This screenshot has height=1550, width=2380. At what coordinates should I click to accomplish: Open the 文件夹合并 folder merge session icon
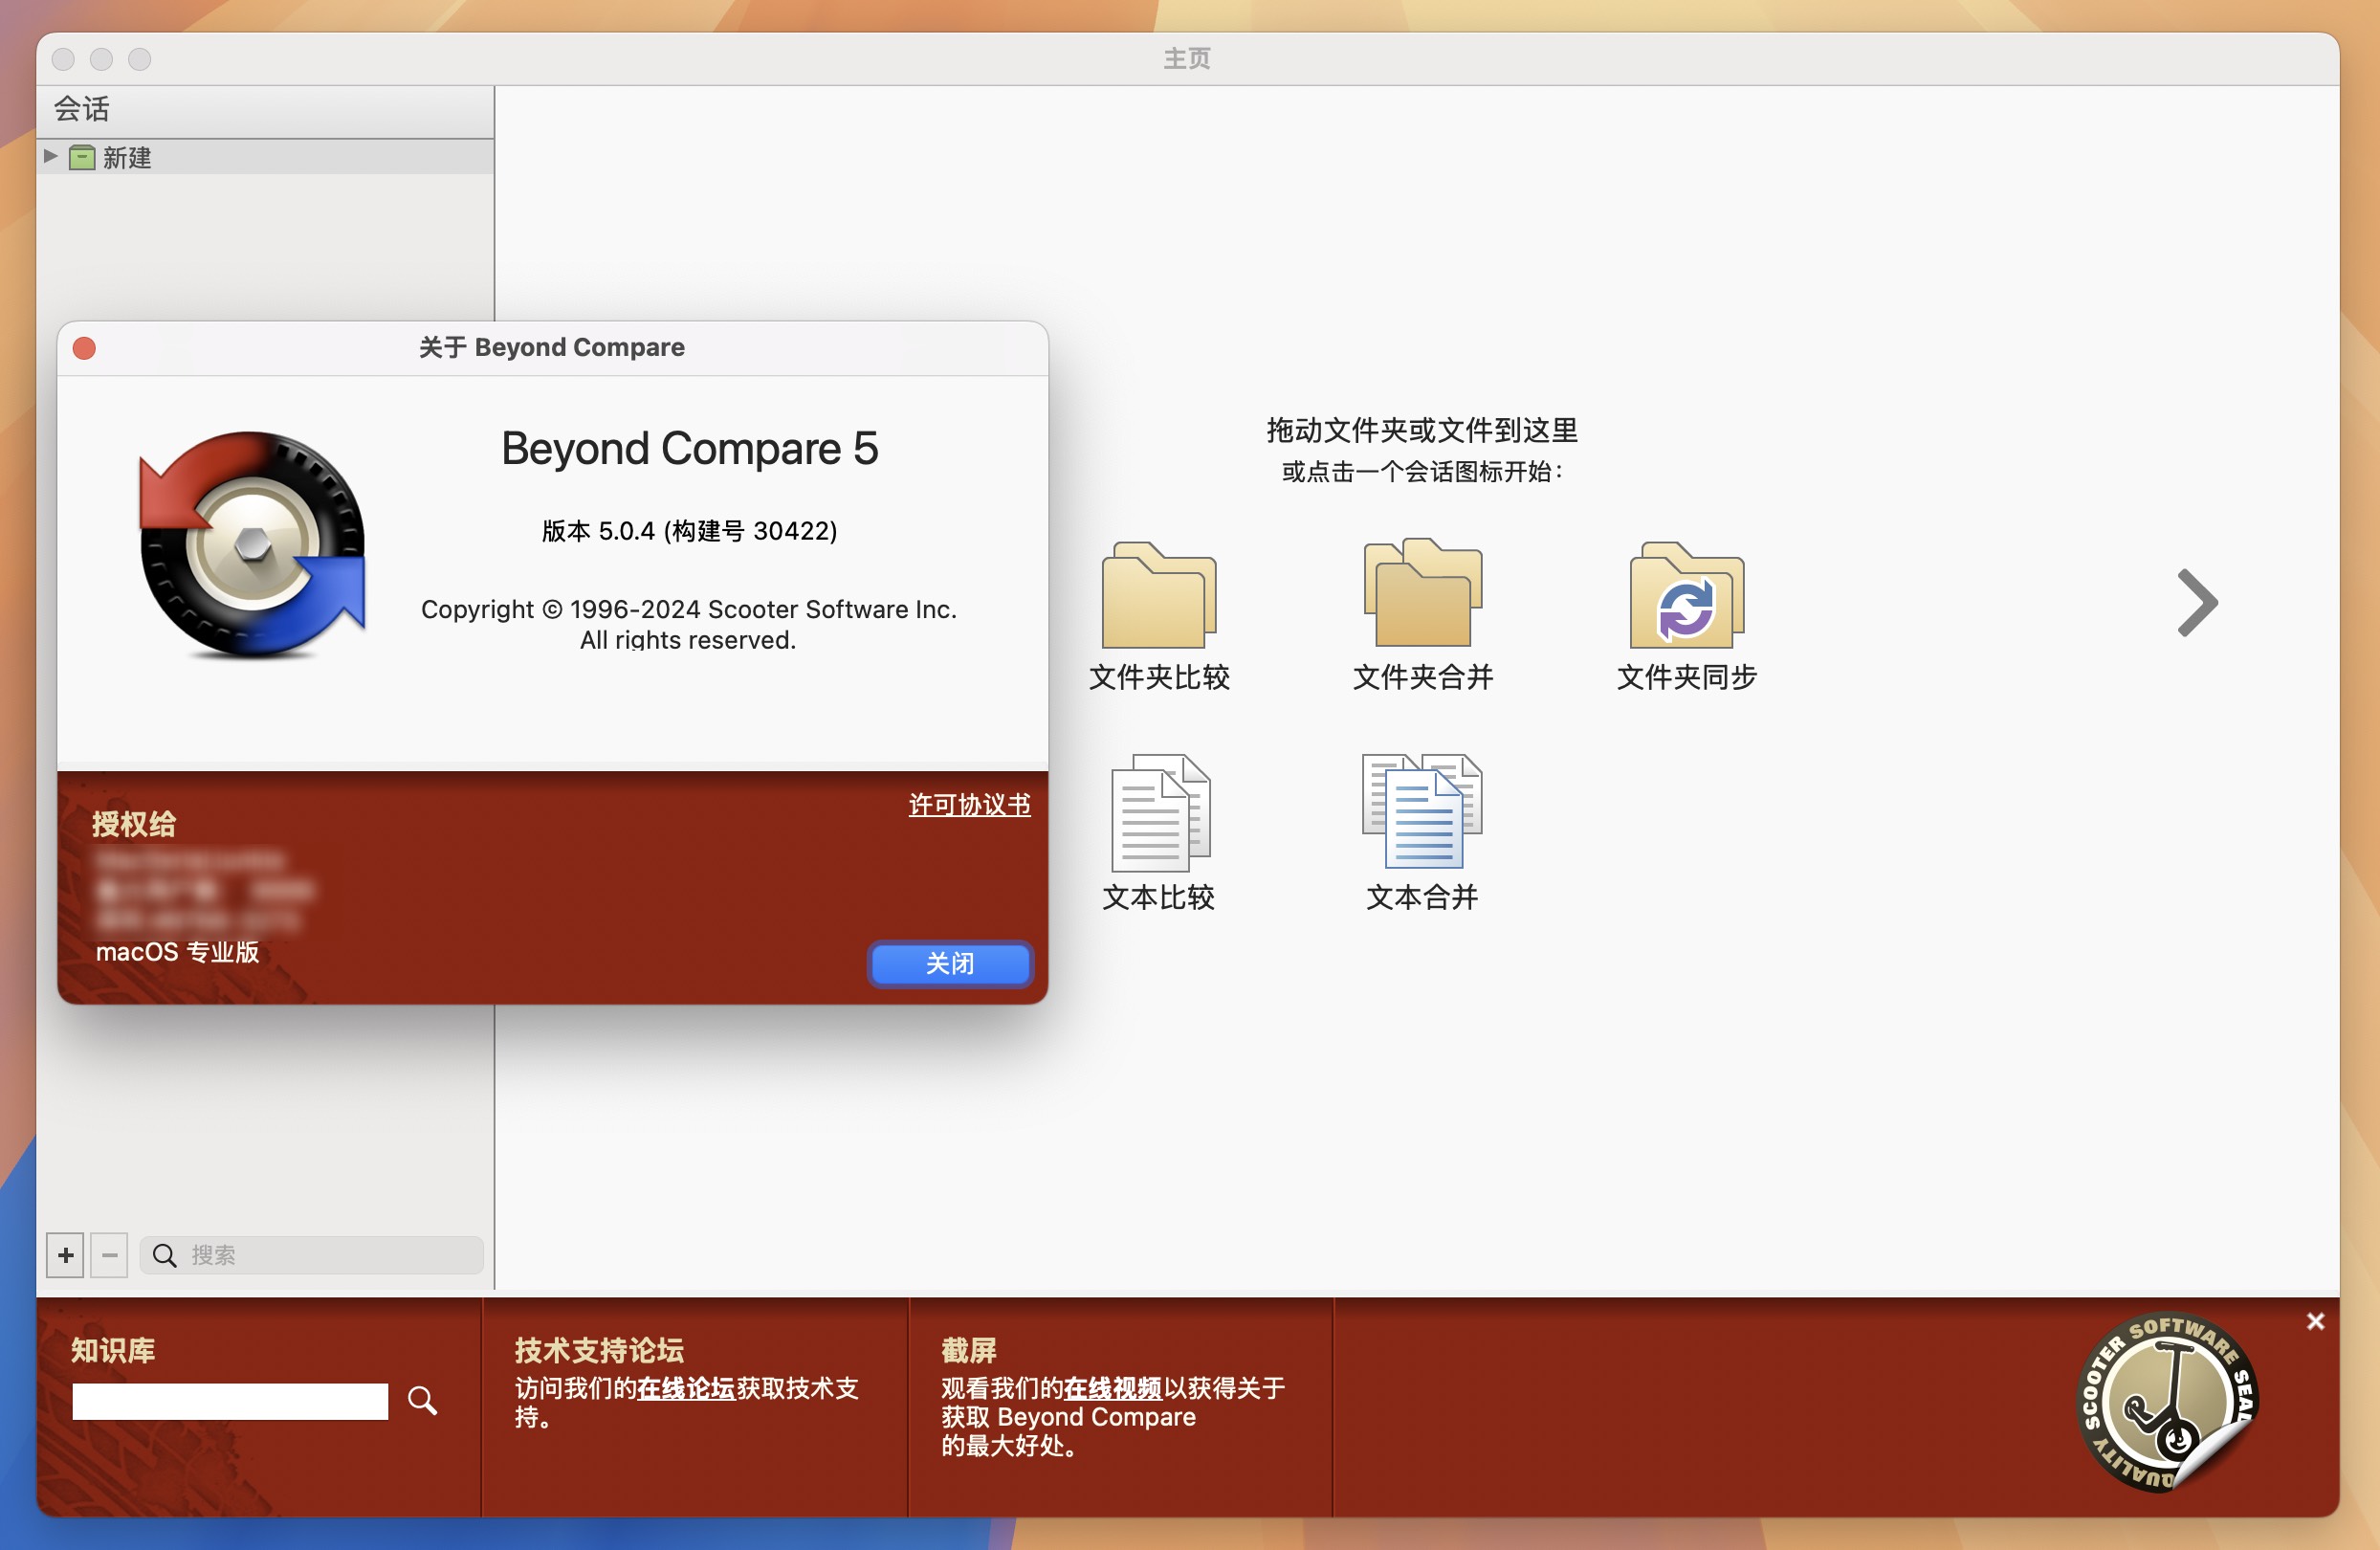point(1422,594)
